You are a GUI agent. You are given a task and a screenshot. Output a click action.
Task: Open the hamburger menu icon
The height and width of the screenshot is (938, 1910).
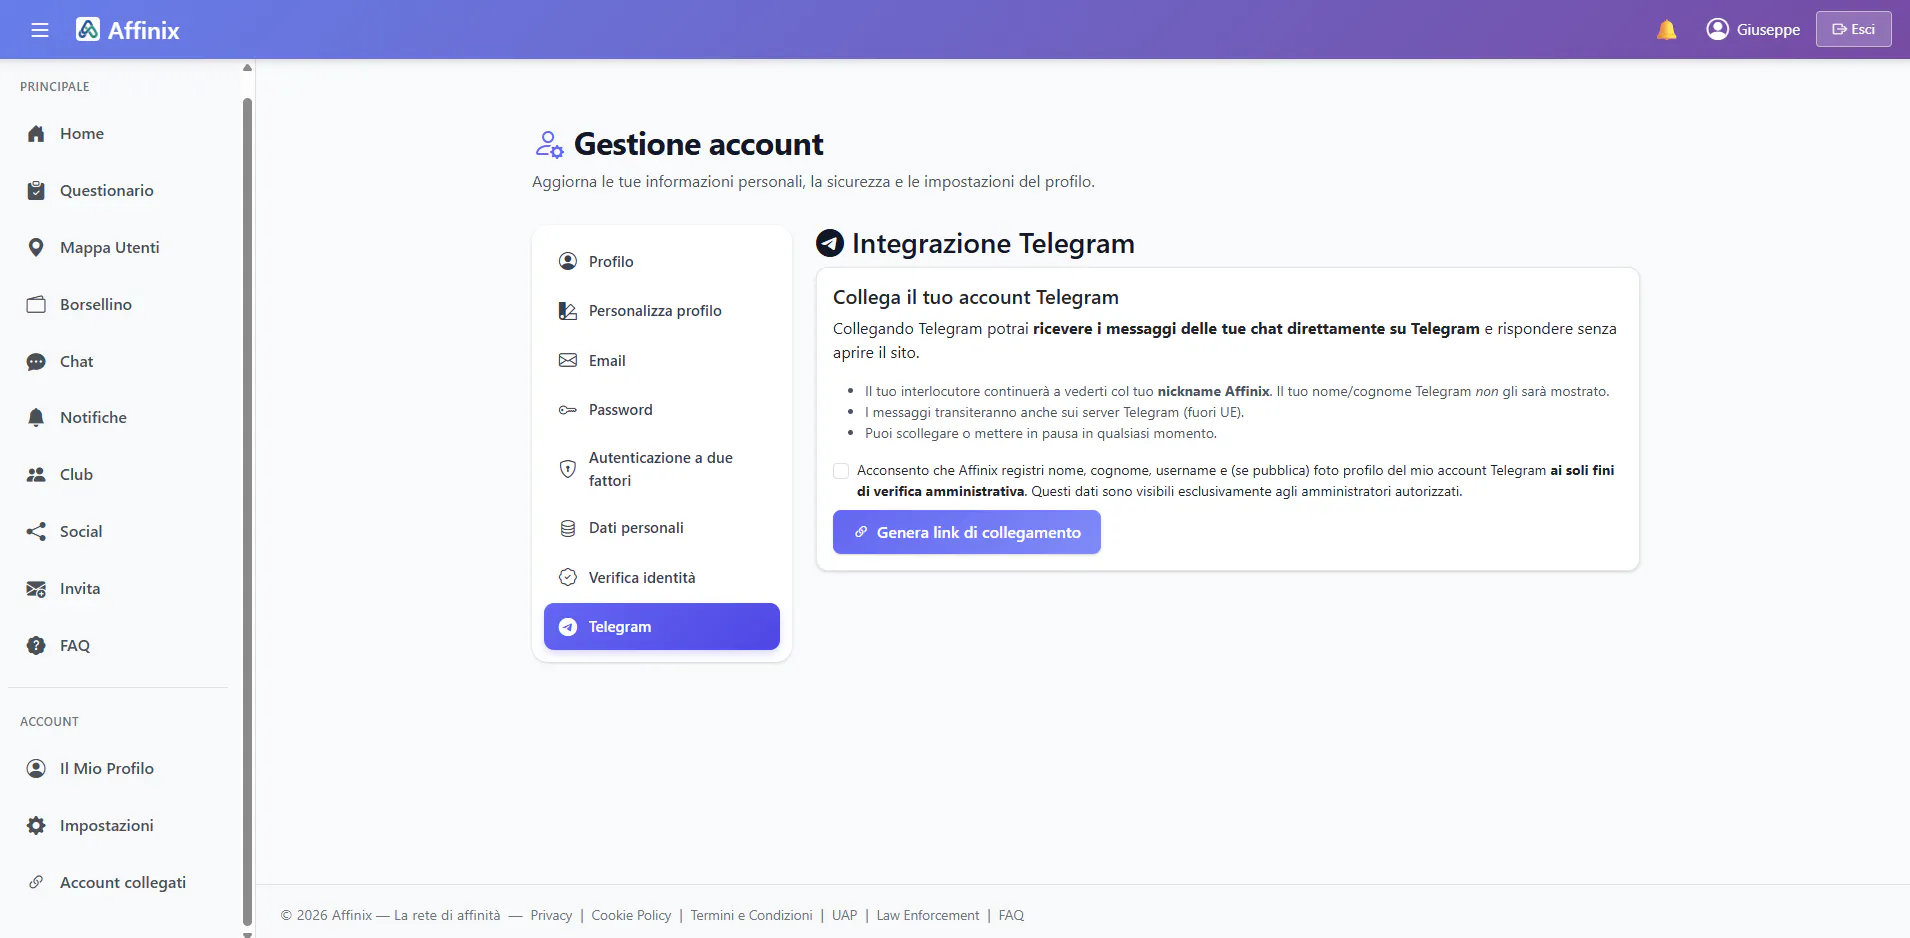click(x=40, y=30)
